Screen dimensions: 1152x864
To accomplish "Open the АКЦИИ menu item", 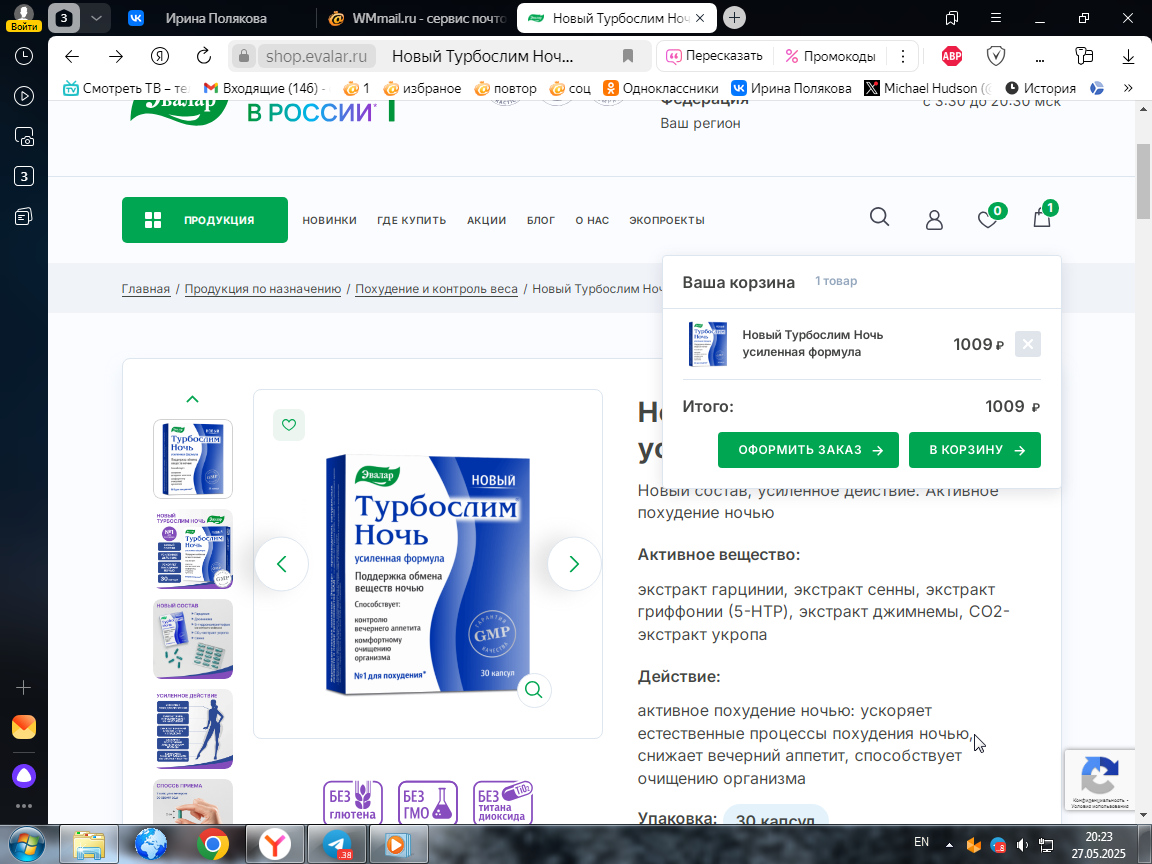I will [486, 220].
